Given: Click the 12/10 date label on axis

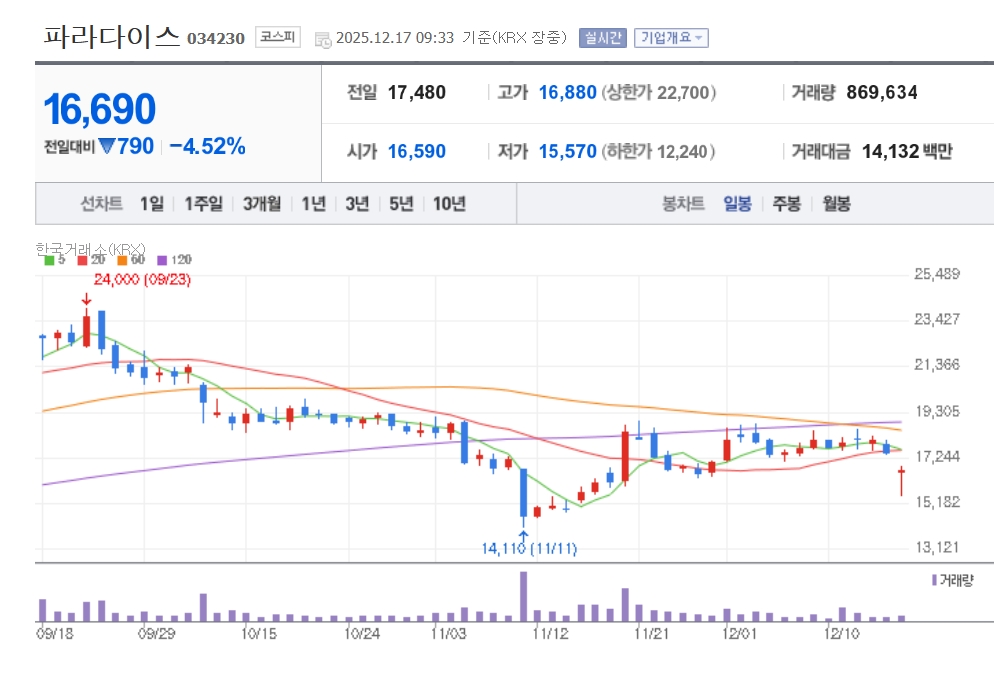Looking at the screenshot, I should (x=841, y=634).
